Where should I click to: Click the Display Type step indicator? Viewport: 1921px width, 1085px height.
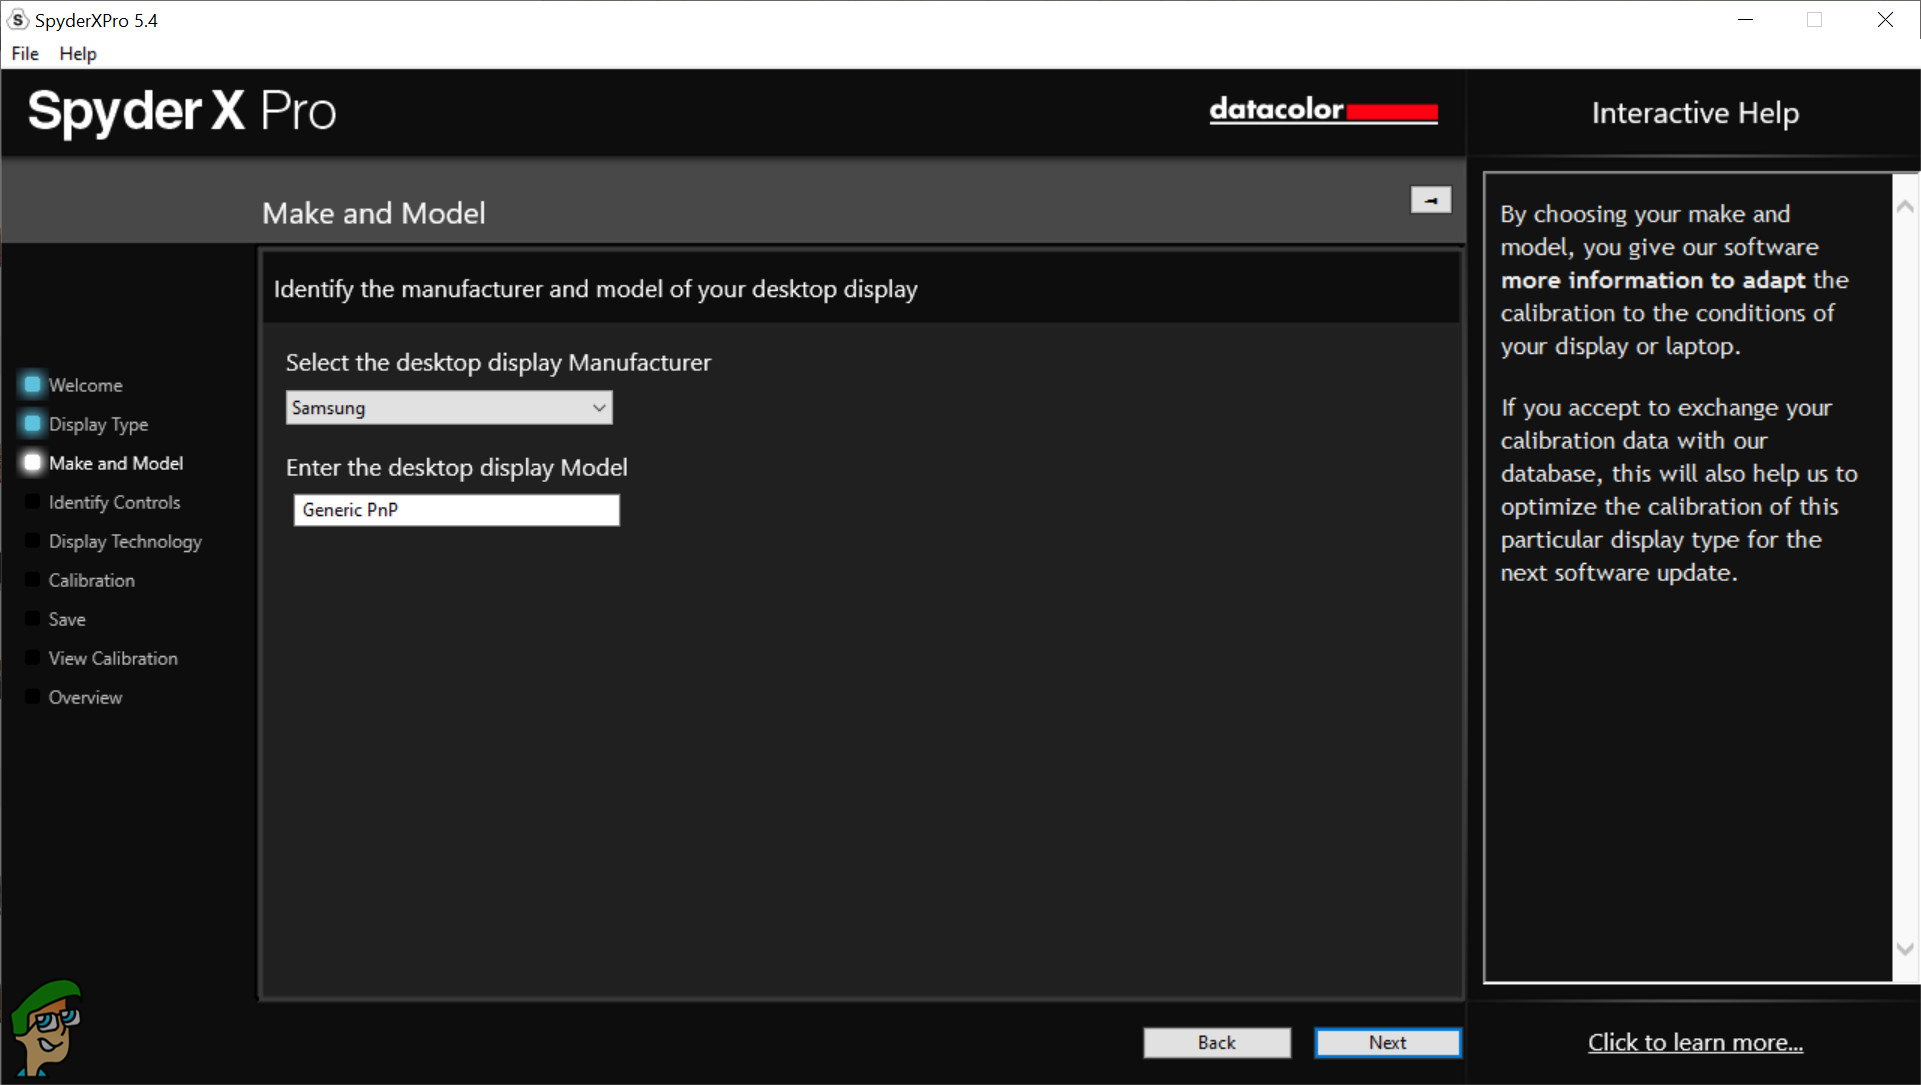point(32,423)
